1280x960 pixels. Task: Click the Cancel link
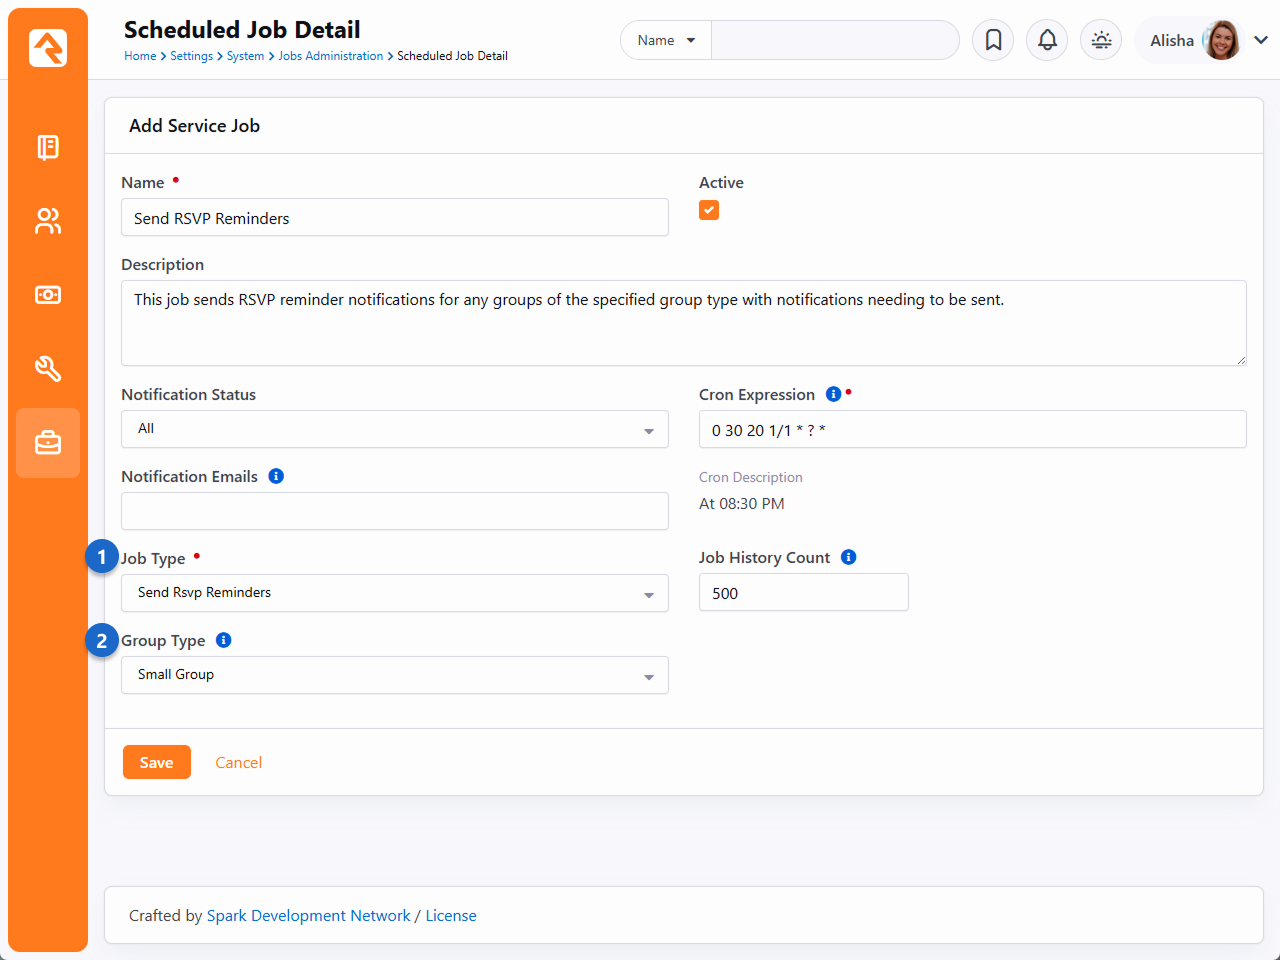[238, 762]
